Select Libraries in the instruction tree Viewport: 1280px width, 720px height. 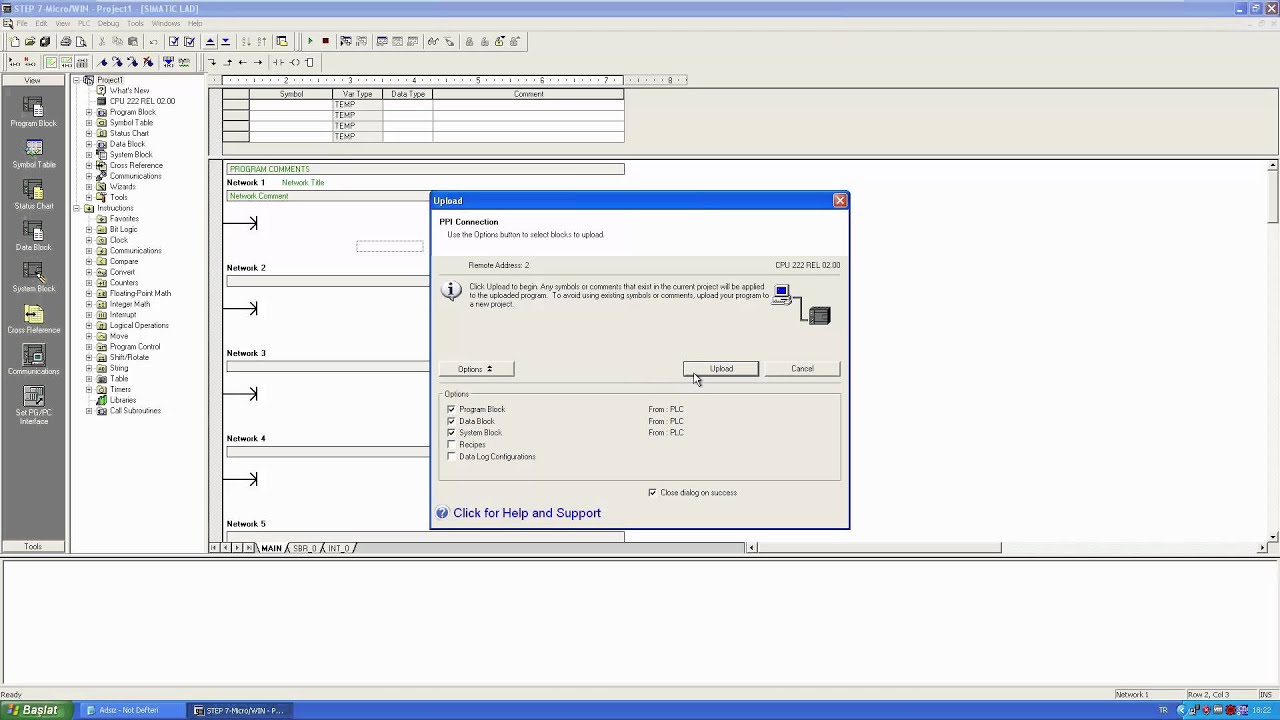click(x=123, y=400)
